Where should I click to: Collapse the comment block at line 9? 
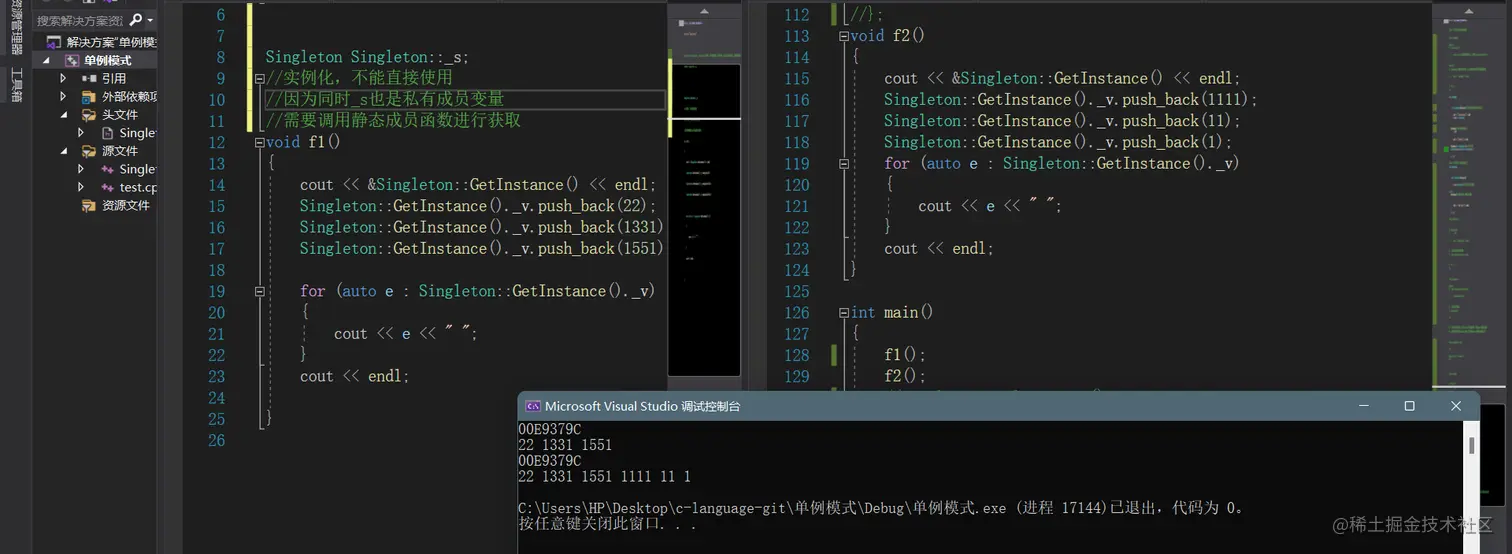[260, 78]
